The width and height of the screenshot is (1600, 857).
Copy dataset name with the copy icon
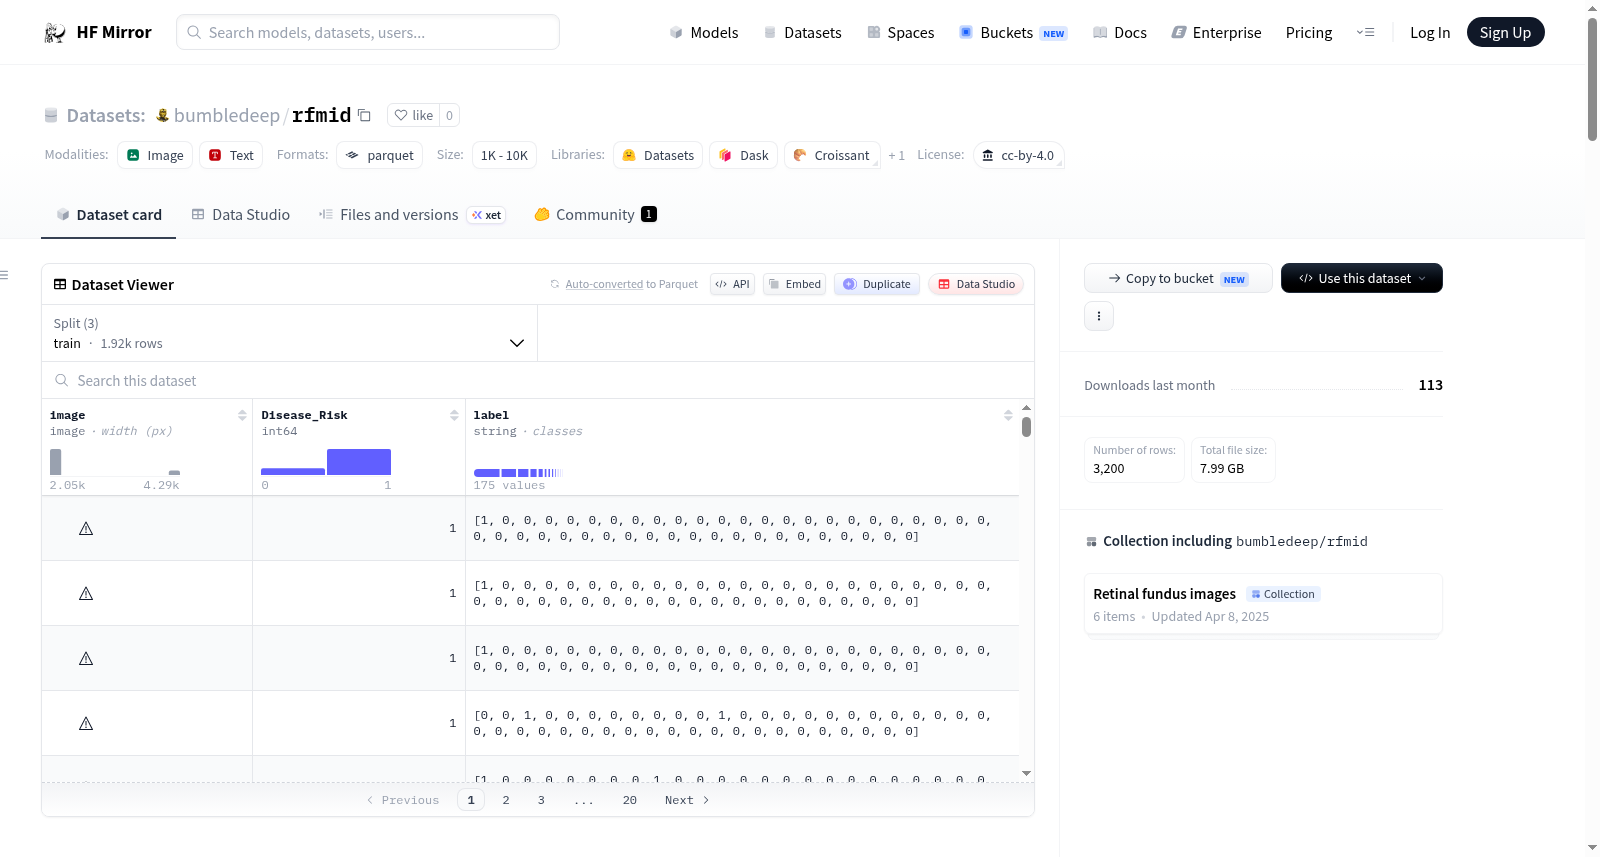(365, 115)
